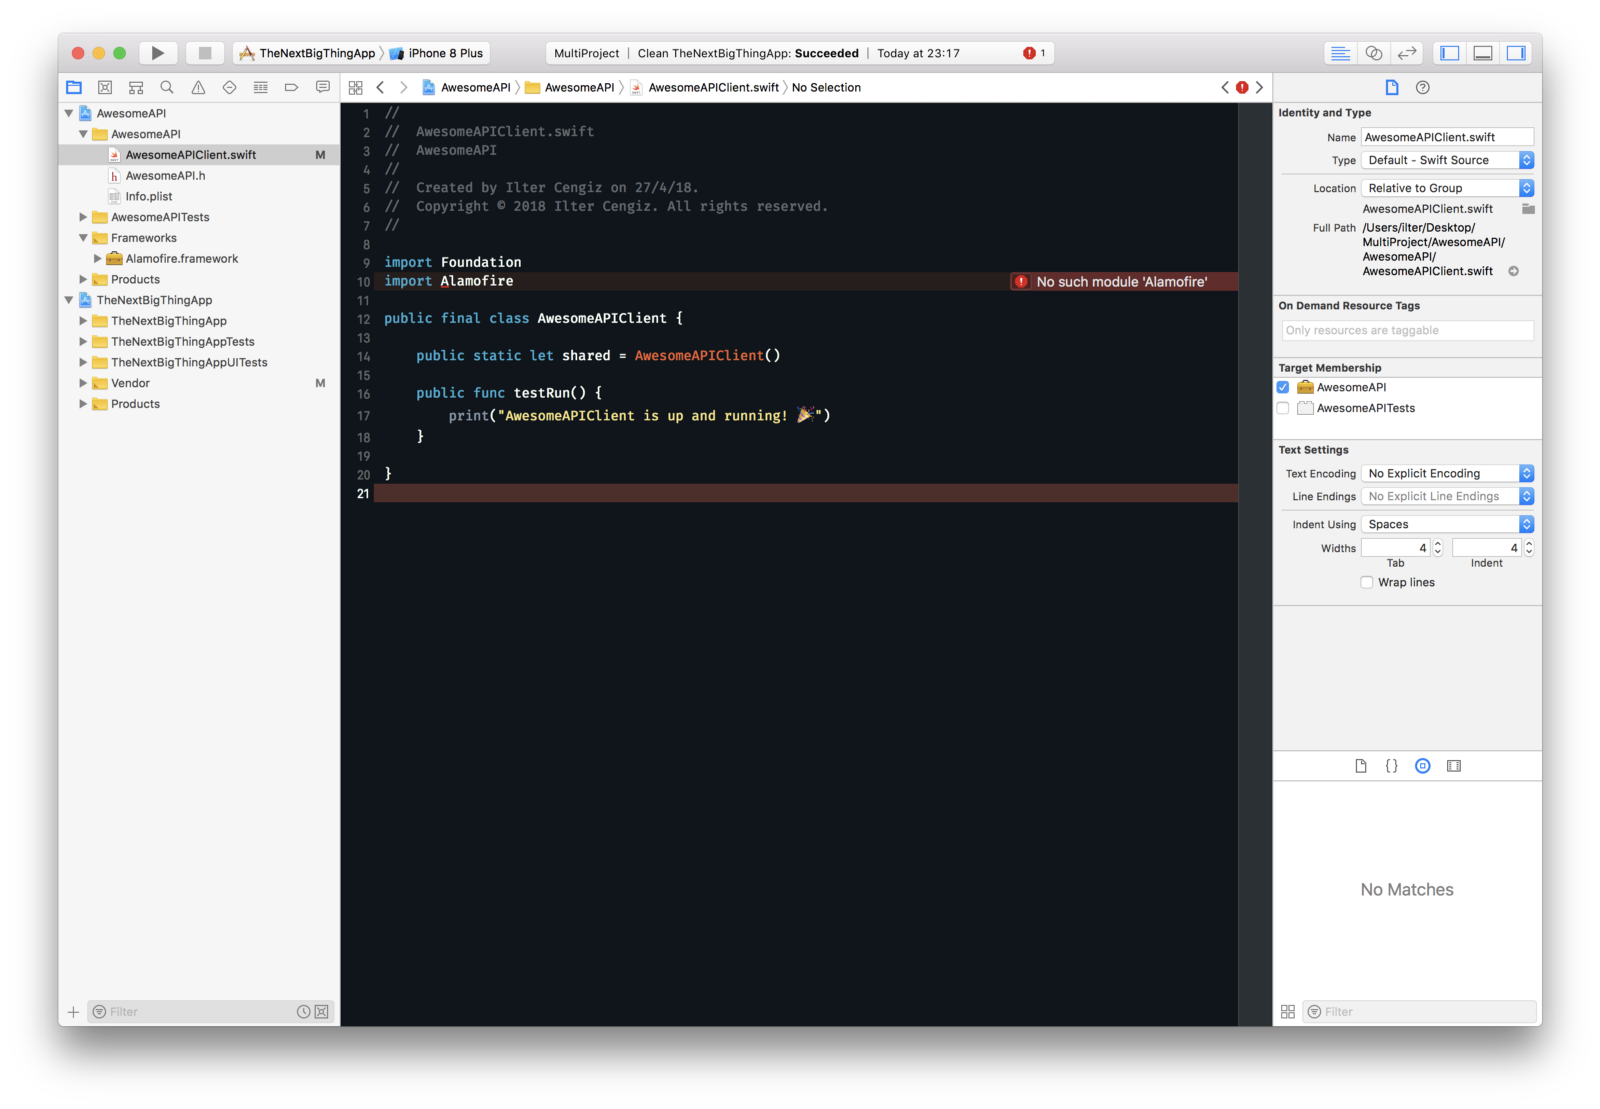Open the Text Encoding dropdown
The height and width of the screenshot is (1109, 1600).
(x=1447, y=473)
